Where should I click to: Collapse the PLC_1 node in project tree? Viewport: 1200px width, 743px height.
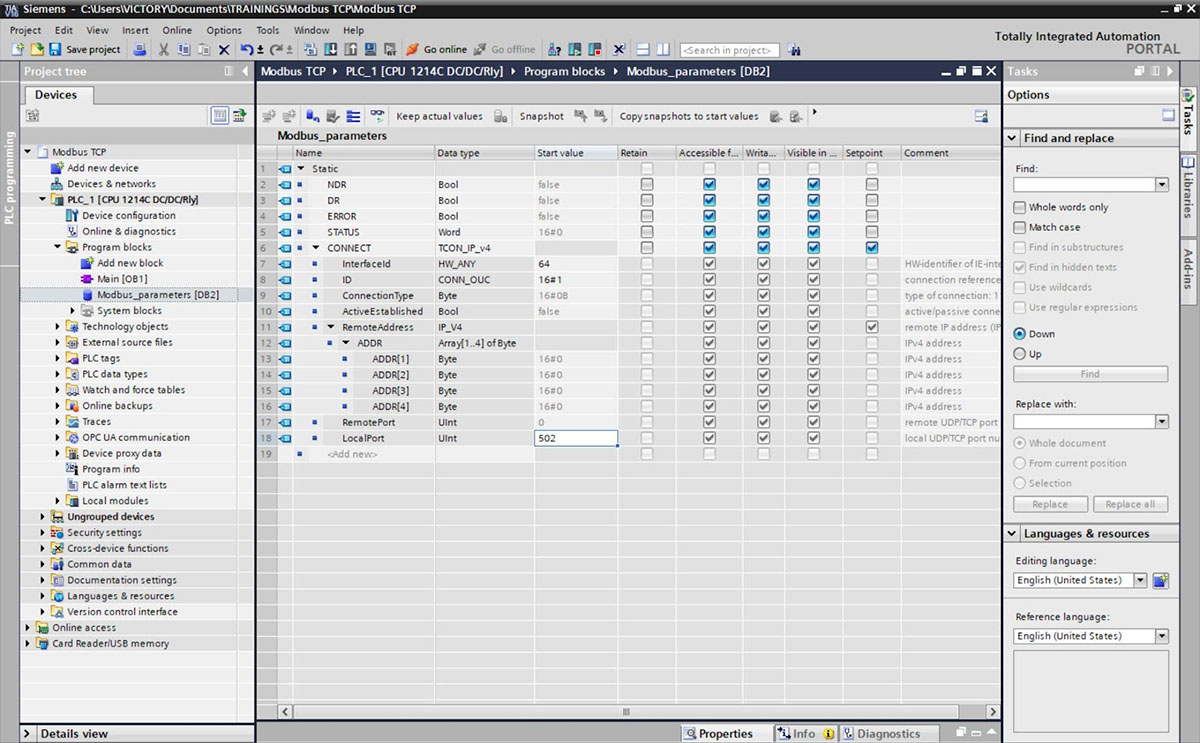click(x=42, y=200)
